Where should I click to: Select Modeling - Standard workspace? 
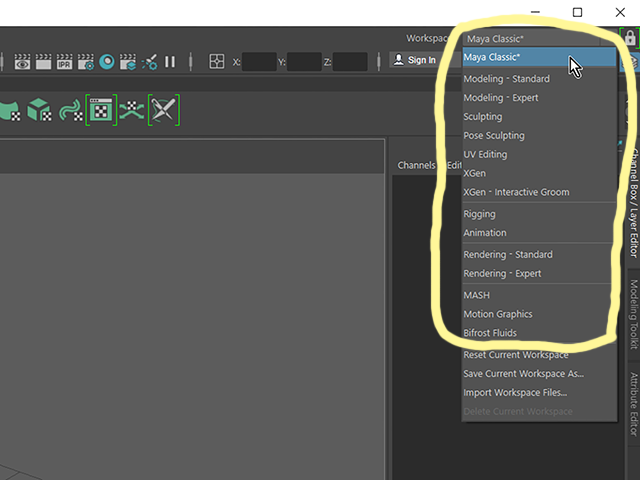[539, 79]
